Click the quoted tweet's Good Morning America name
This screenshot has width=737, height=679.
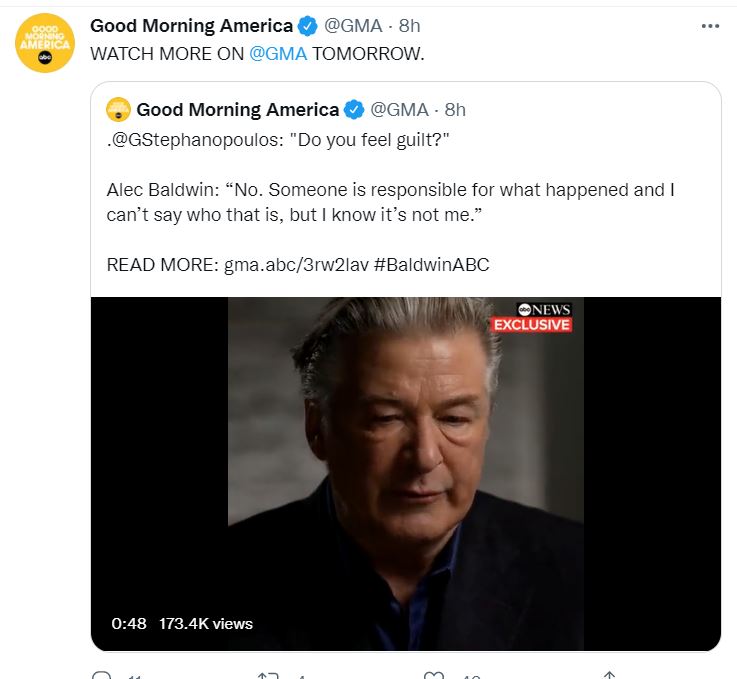(x=237, y=109)
